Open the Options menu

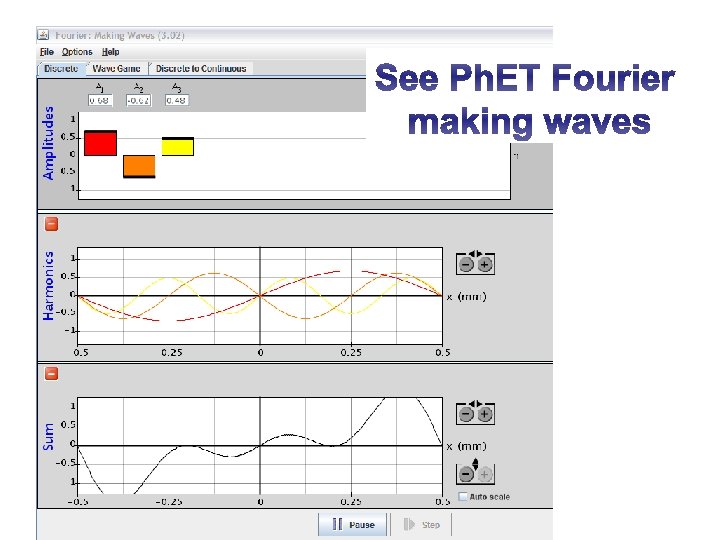[x=77, y=52]
